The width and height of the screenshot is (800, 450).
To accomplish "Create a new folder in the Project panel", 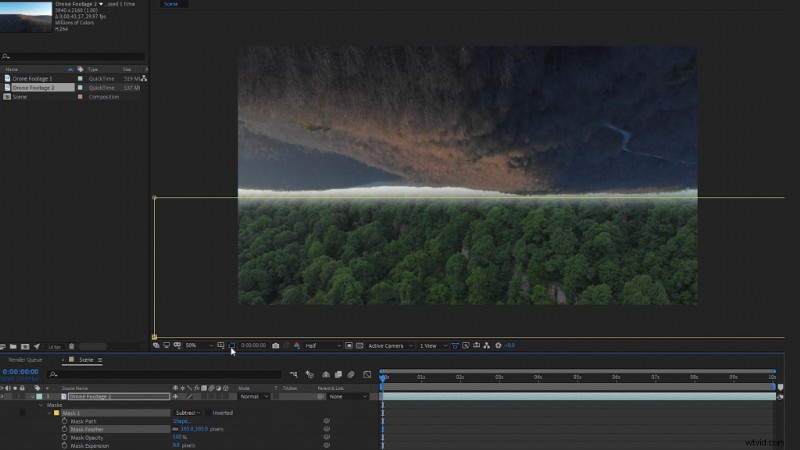I will (13, 346).
